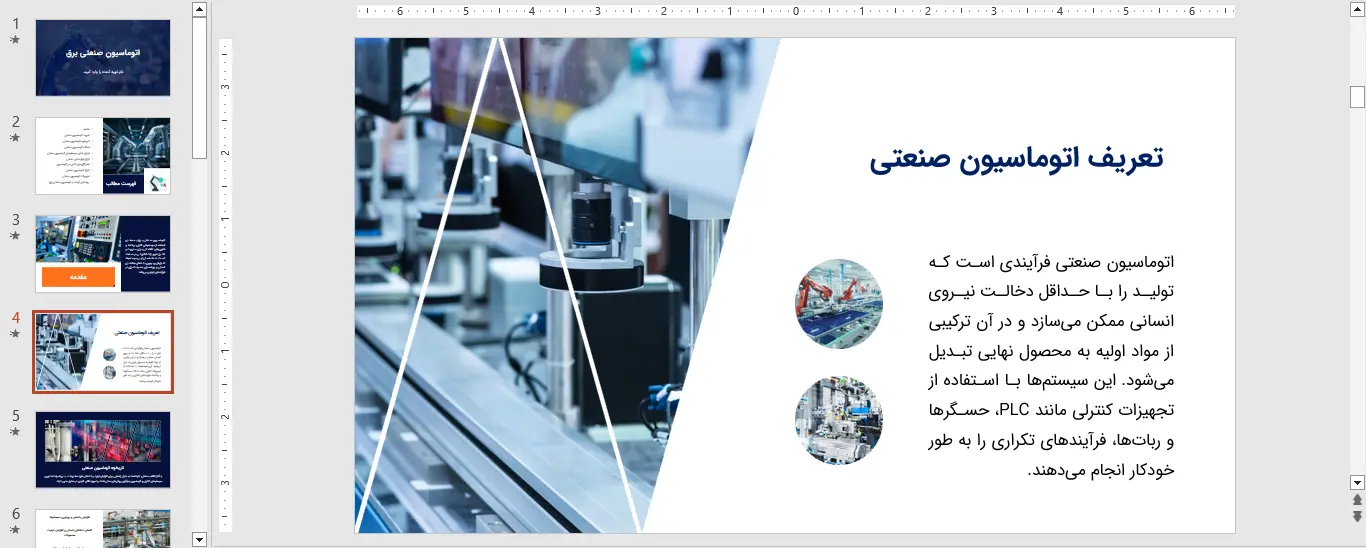Click the animation star beside slide 5
The width and height of the screenshot is (1366, 548).
point(15,432)
